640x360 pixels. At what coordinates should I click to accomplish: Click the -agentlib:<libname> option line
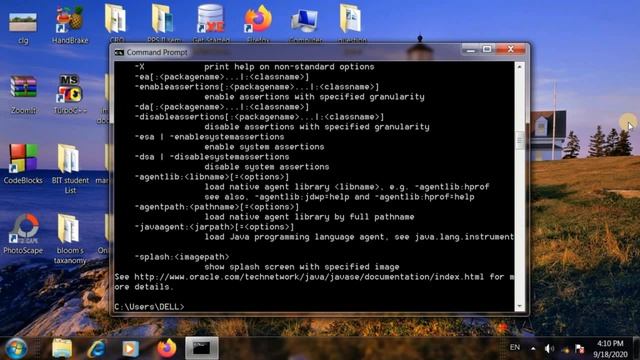click(x=212, y=177)
